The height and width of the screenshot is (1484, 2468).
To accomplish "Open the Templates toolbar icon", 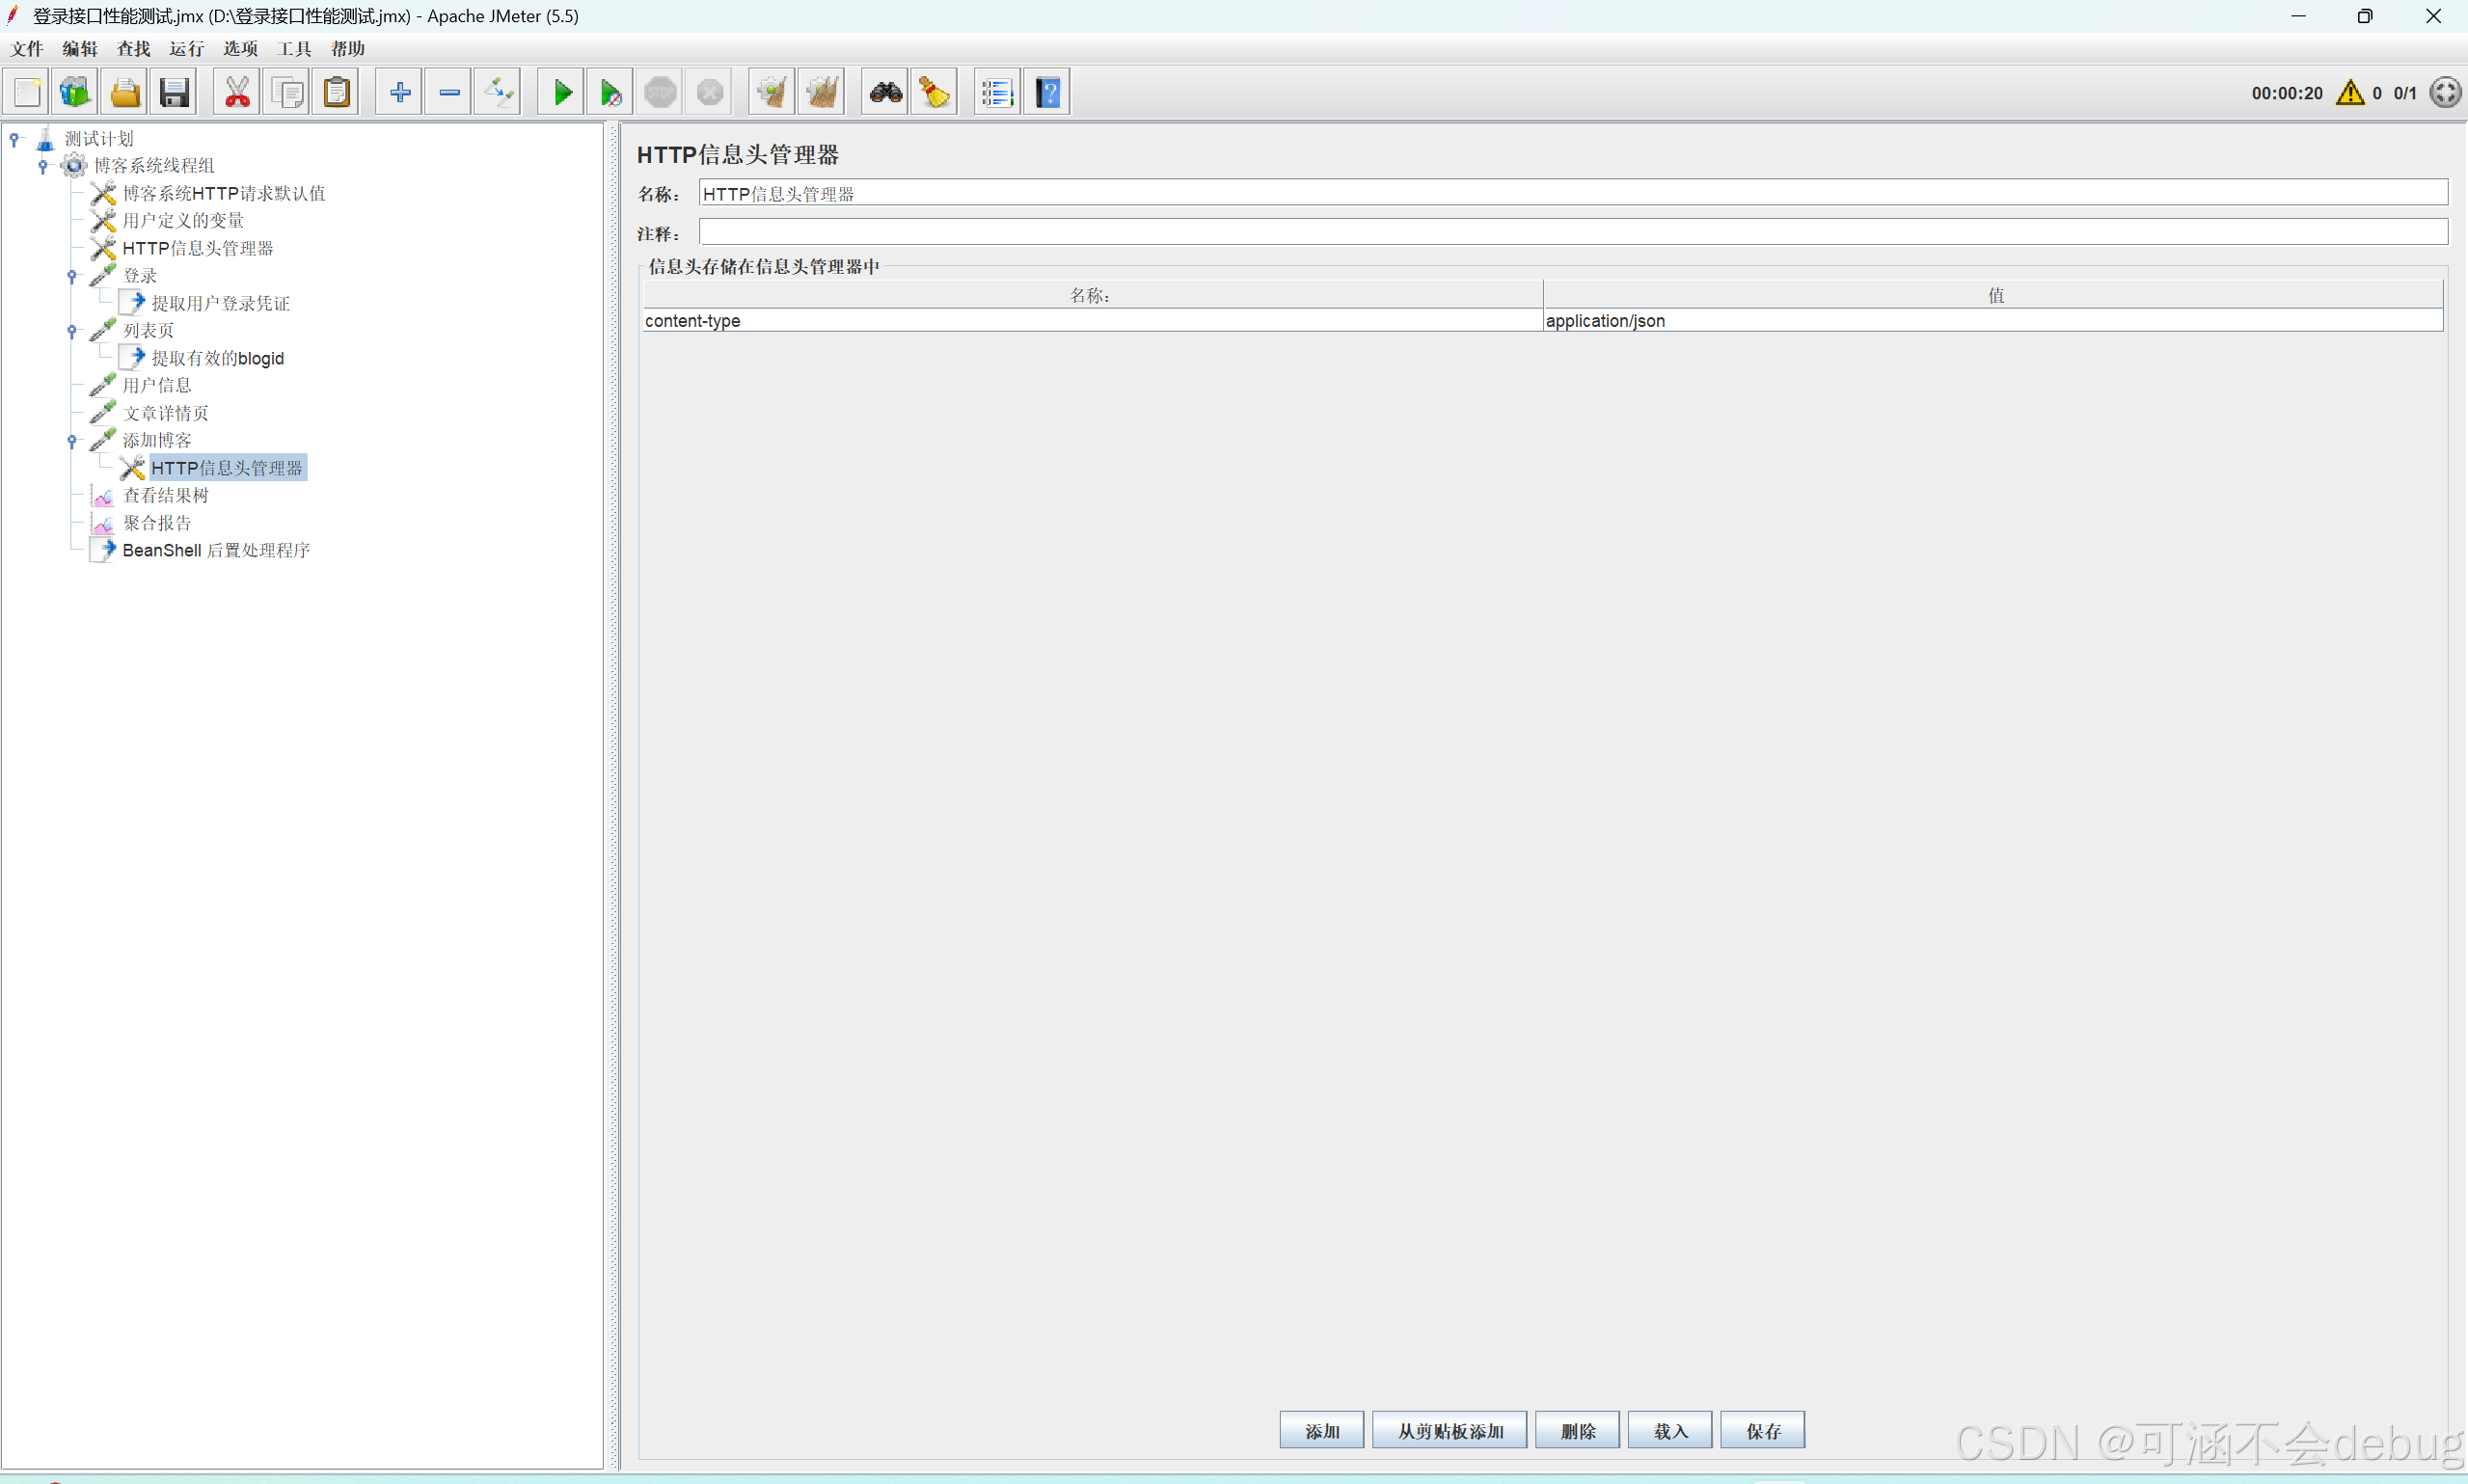I will [x=75, y=92].
